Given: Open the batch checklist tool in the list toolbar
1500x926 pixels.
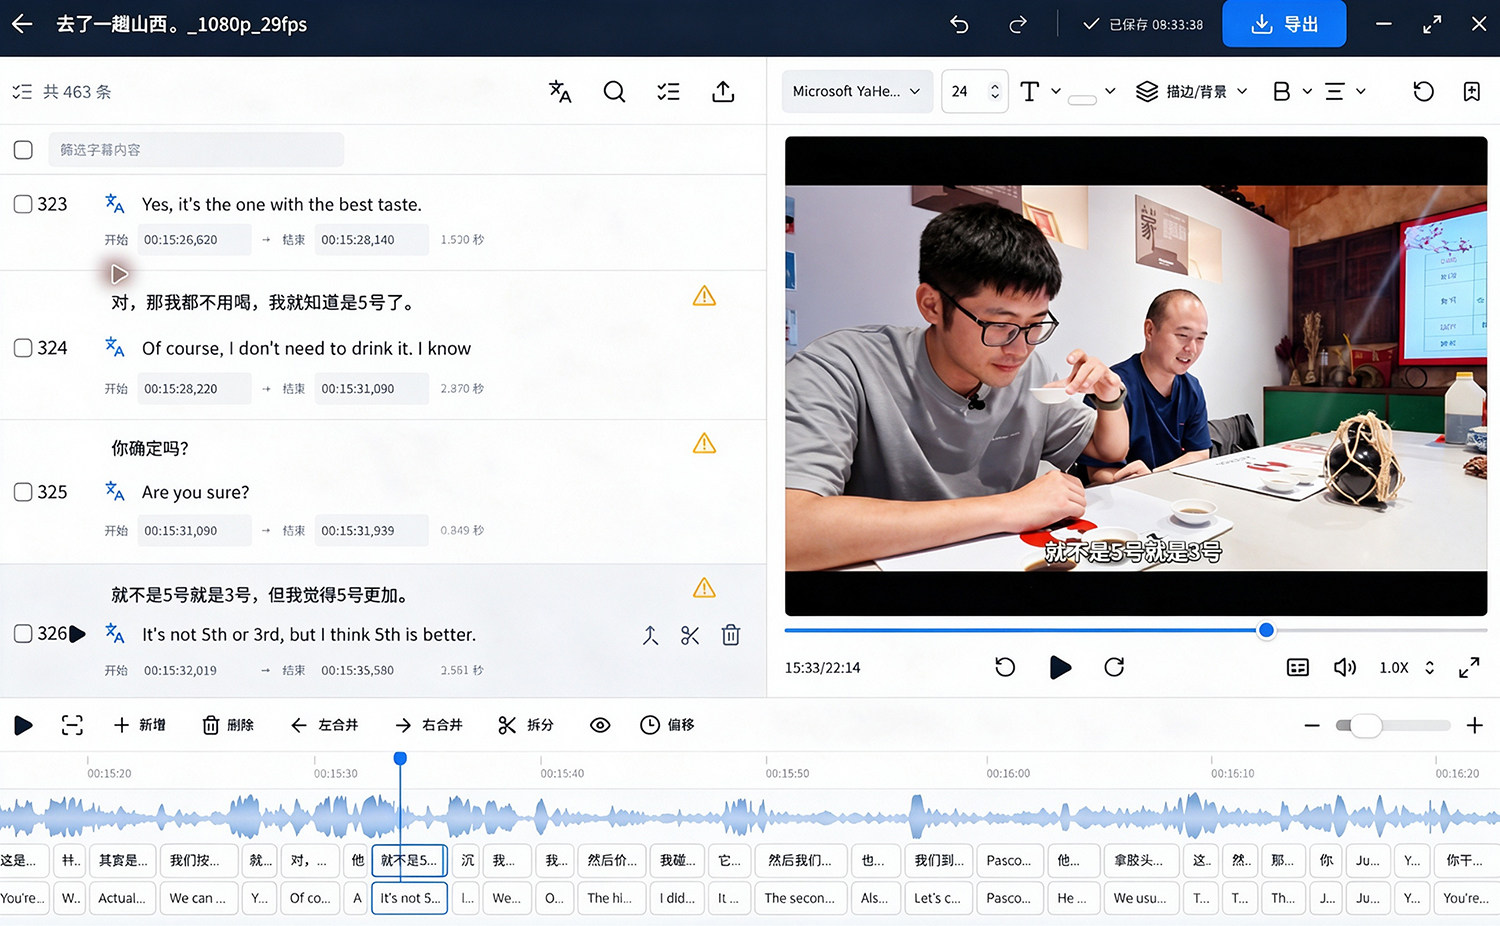Looking at the screenshot, I should tap(668, 92).
